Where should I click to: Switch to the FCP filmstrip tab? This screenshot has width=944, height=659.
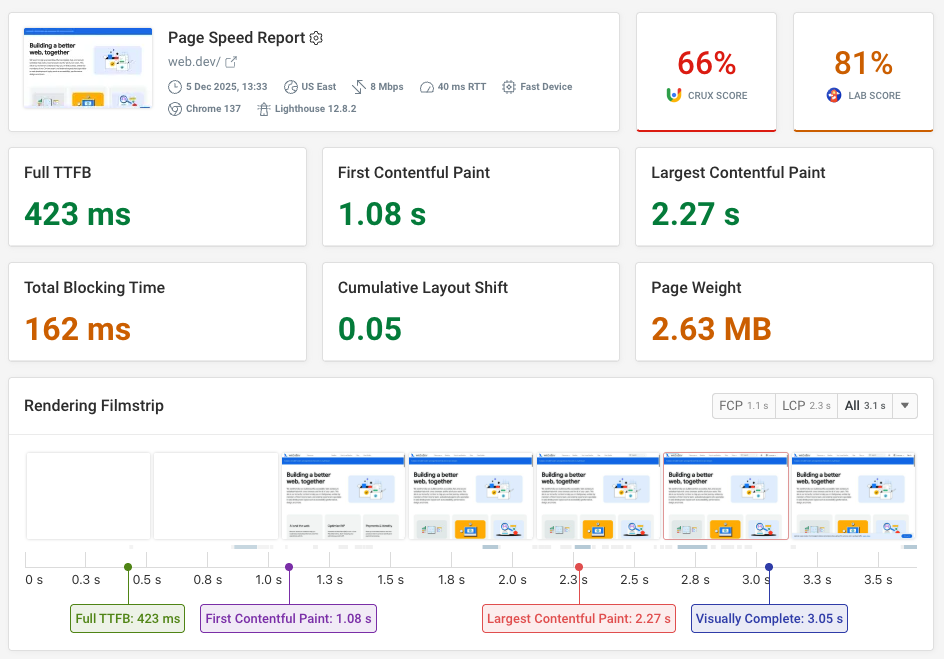pyautogui.click(x=743, y=405)
